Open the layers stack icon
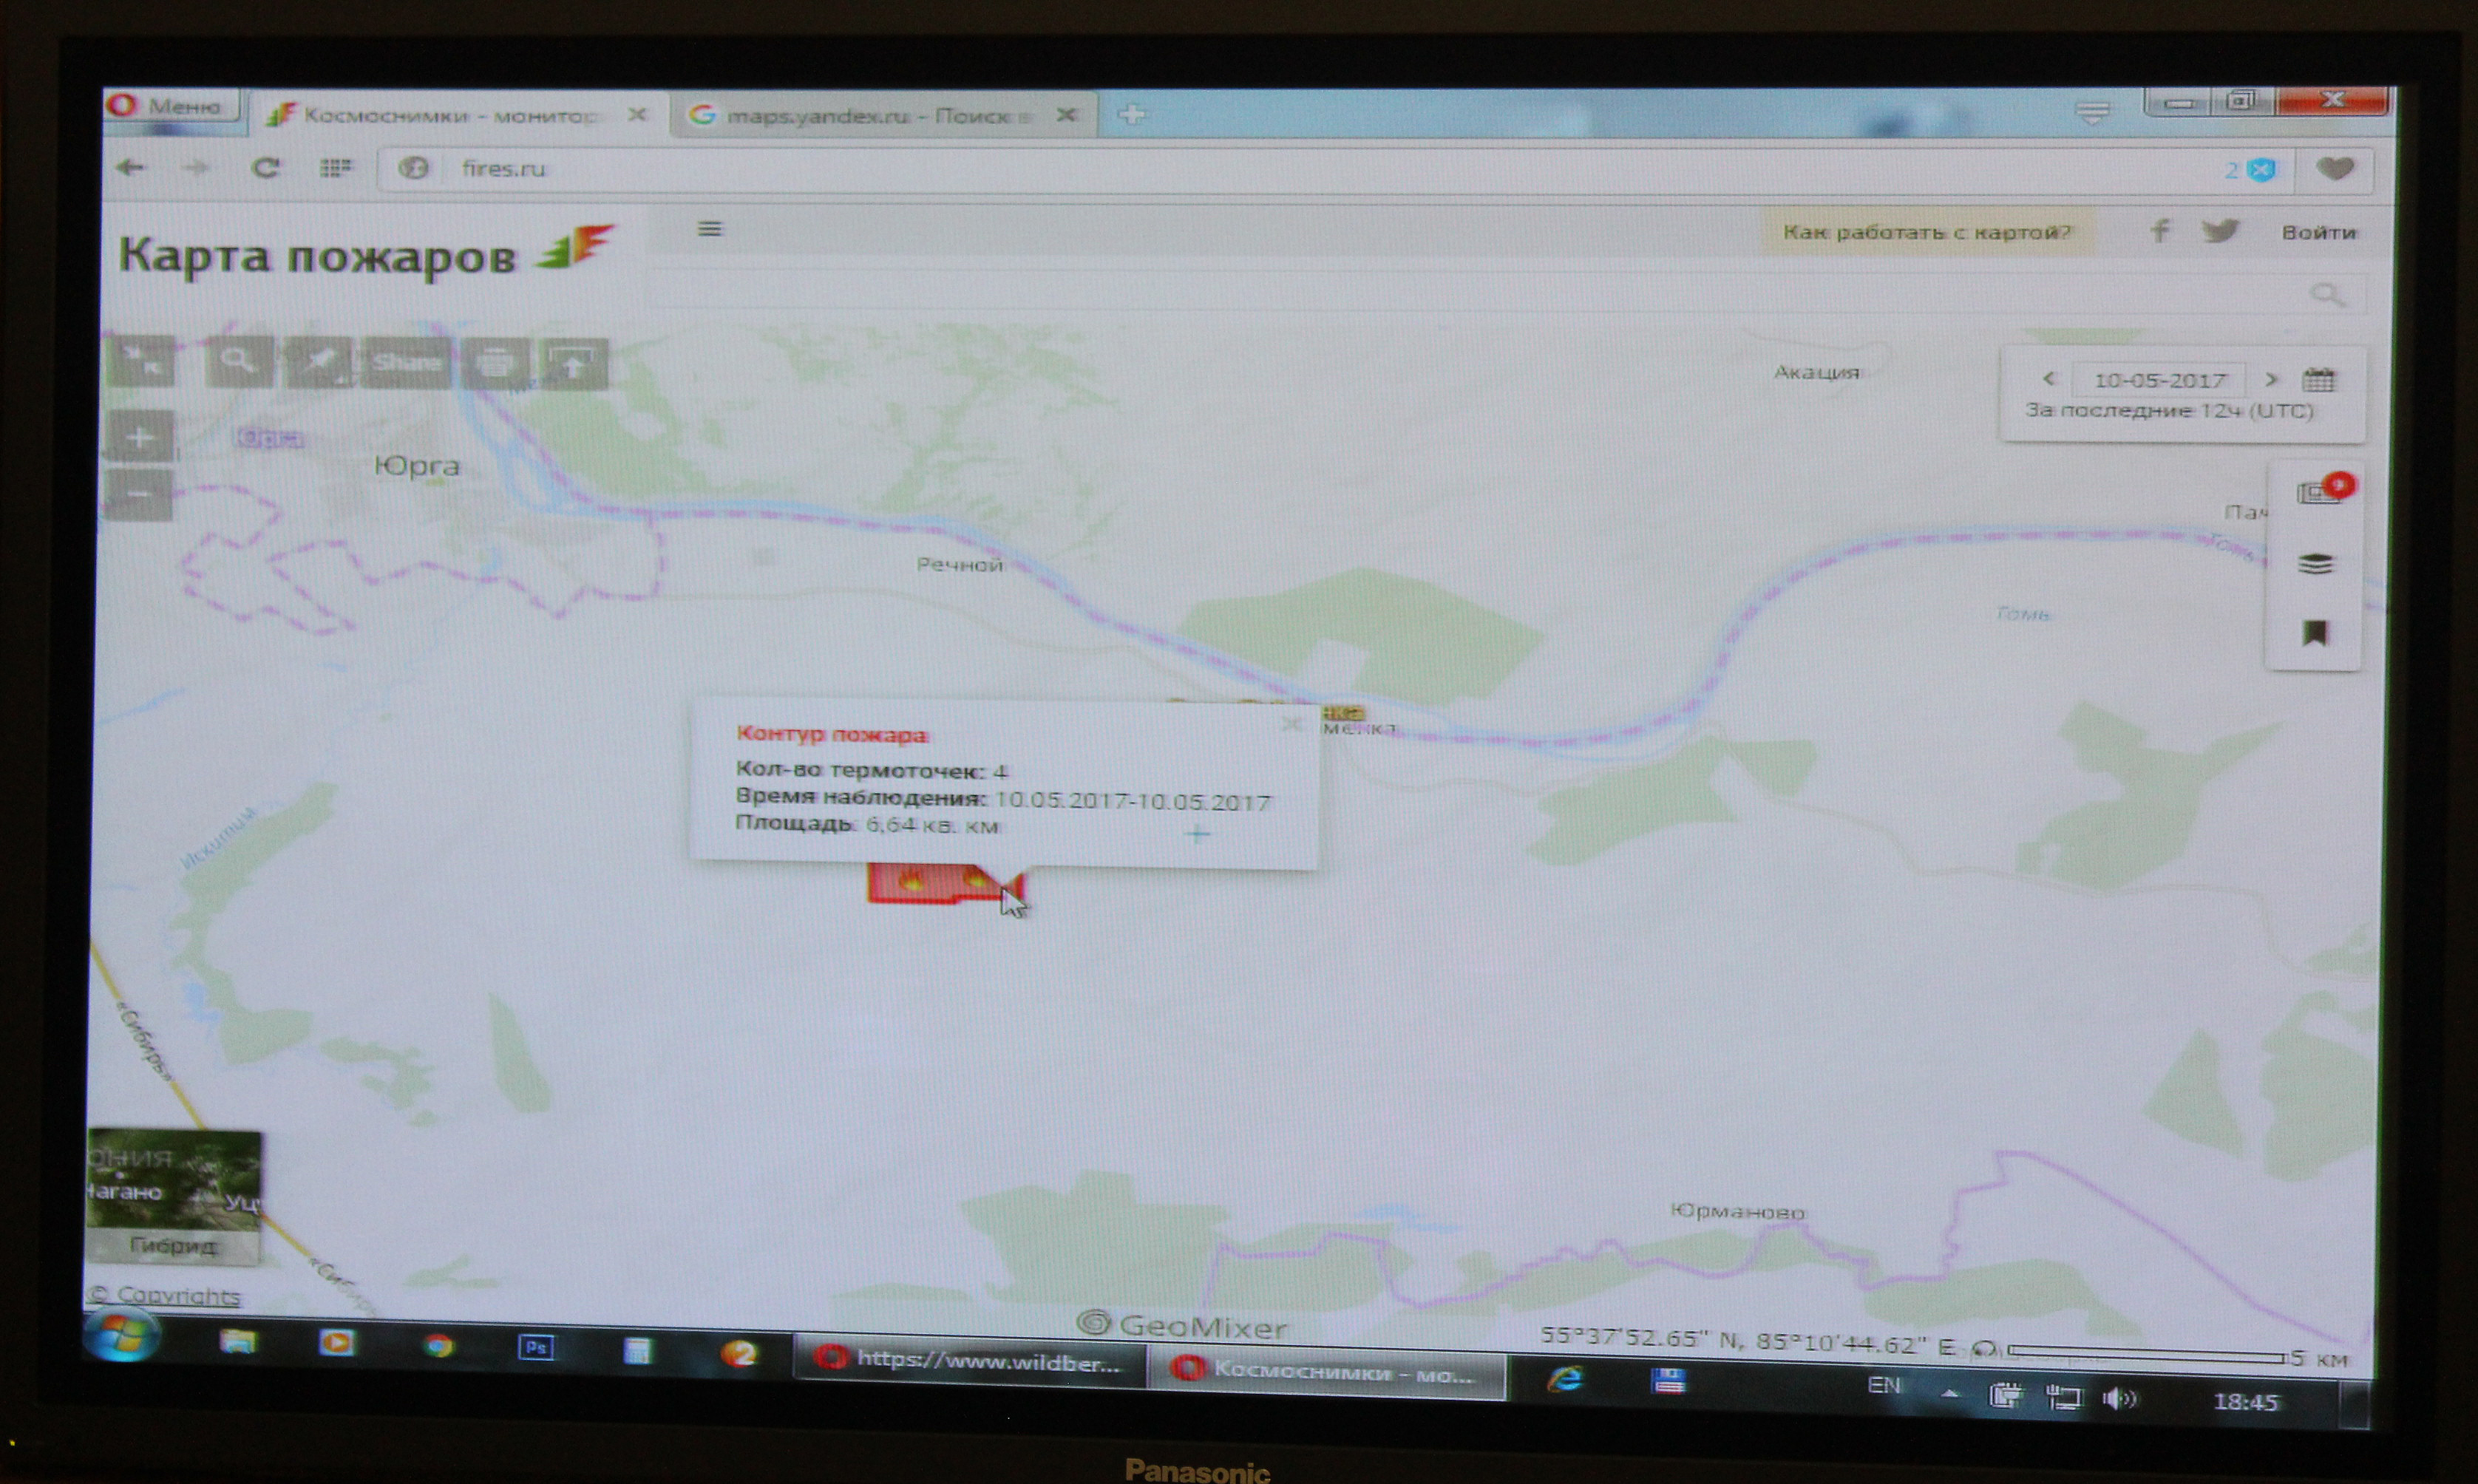2478x1484 pixels. 2315,565
